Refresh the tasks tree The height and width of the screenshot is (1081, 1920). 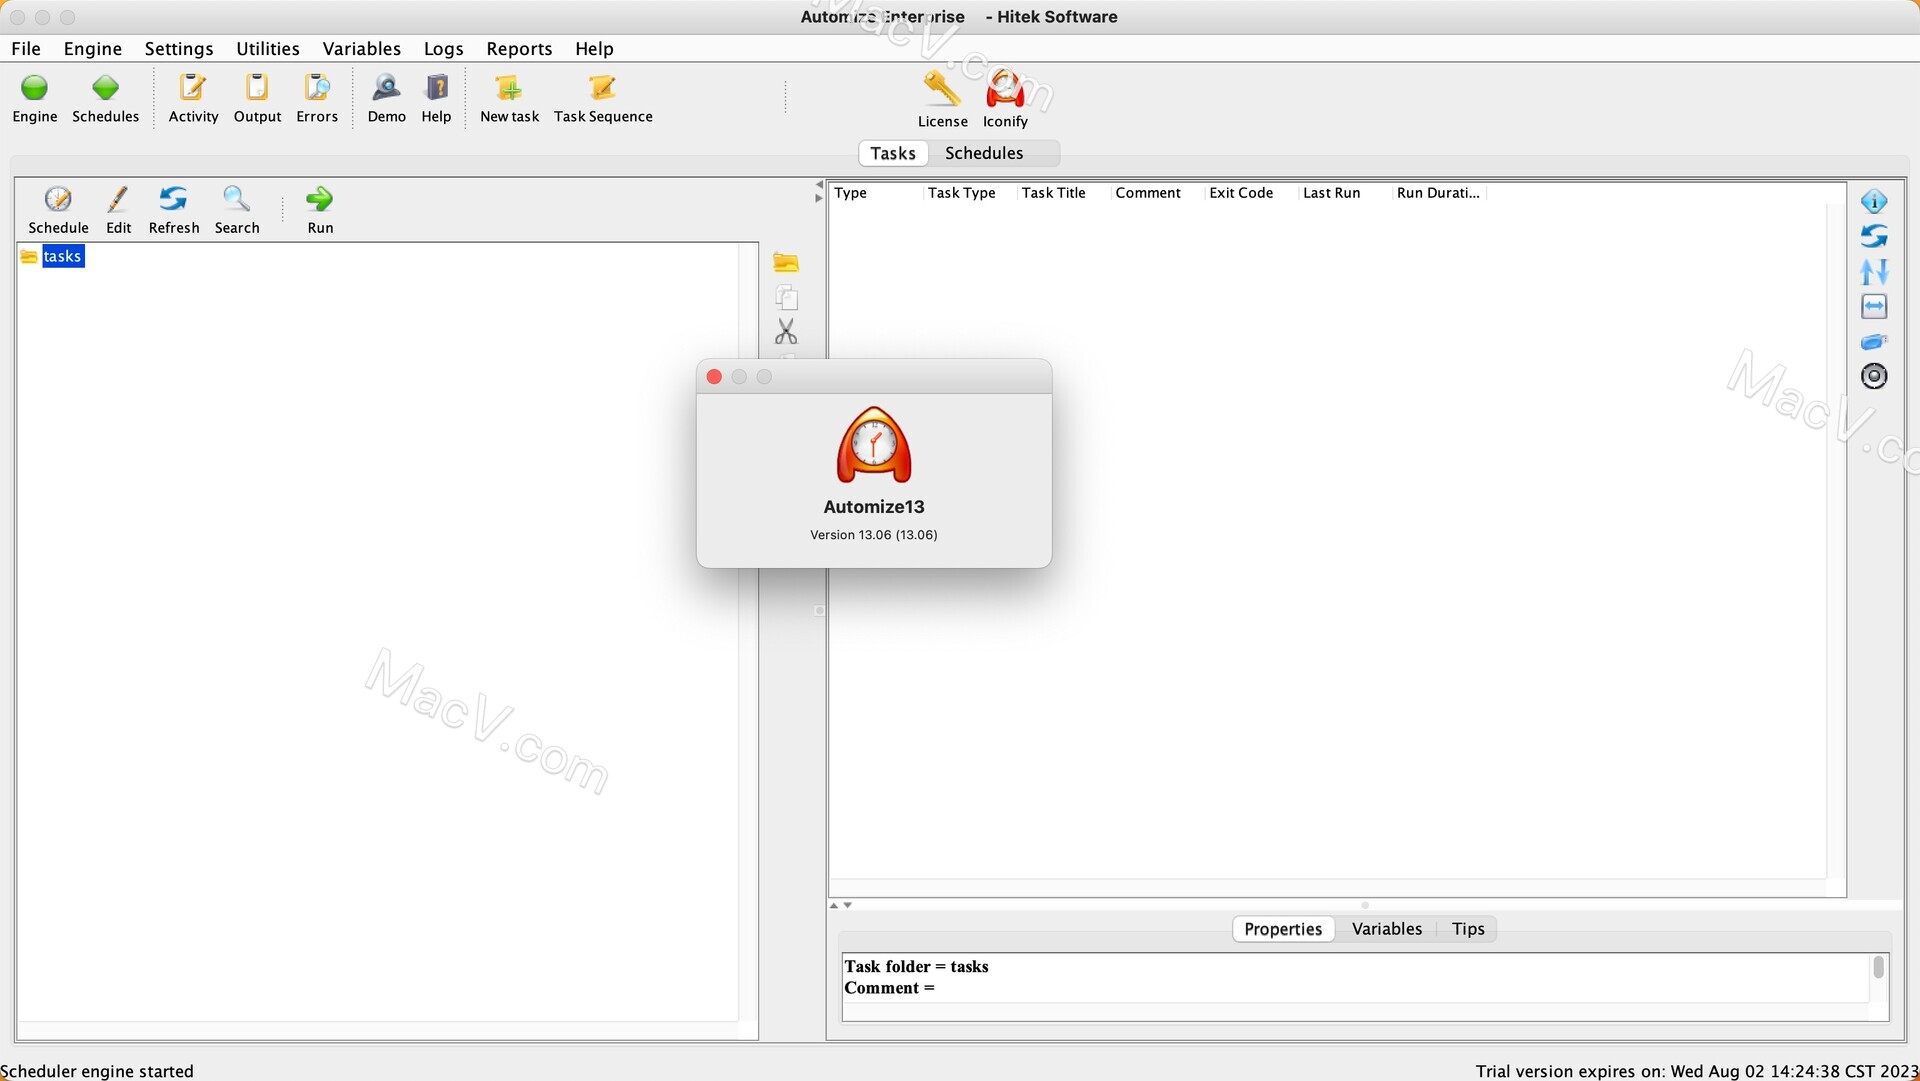[174, 210]
